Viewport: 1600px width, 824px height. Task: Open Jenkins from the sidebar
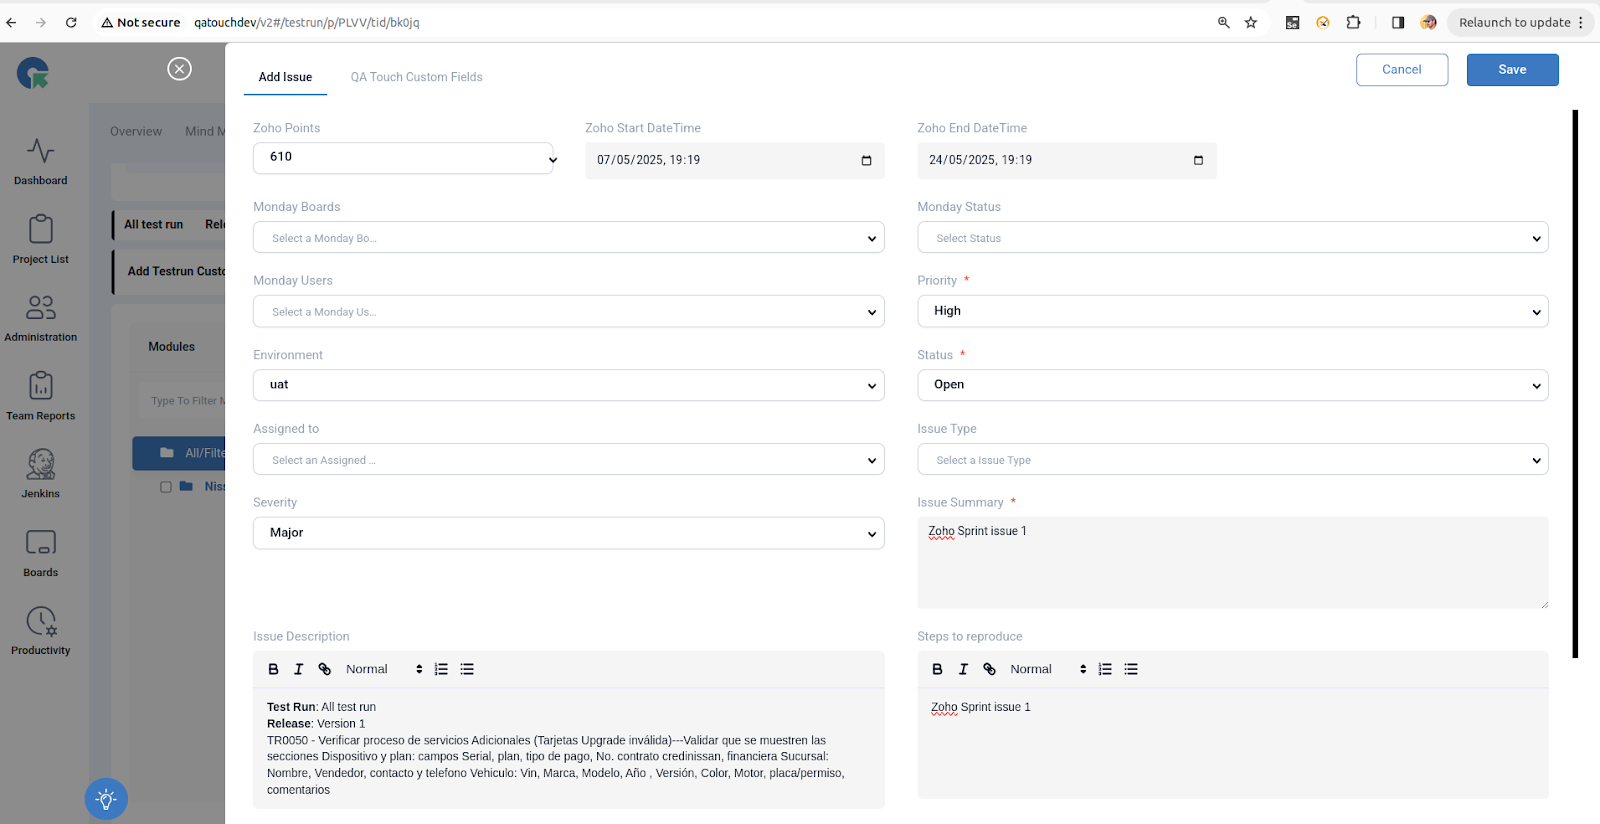pos(41,473)
